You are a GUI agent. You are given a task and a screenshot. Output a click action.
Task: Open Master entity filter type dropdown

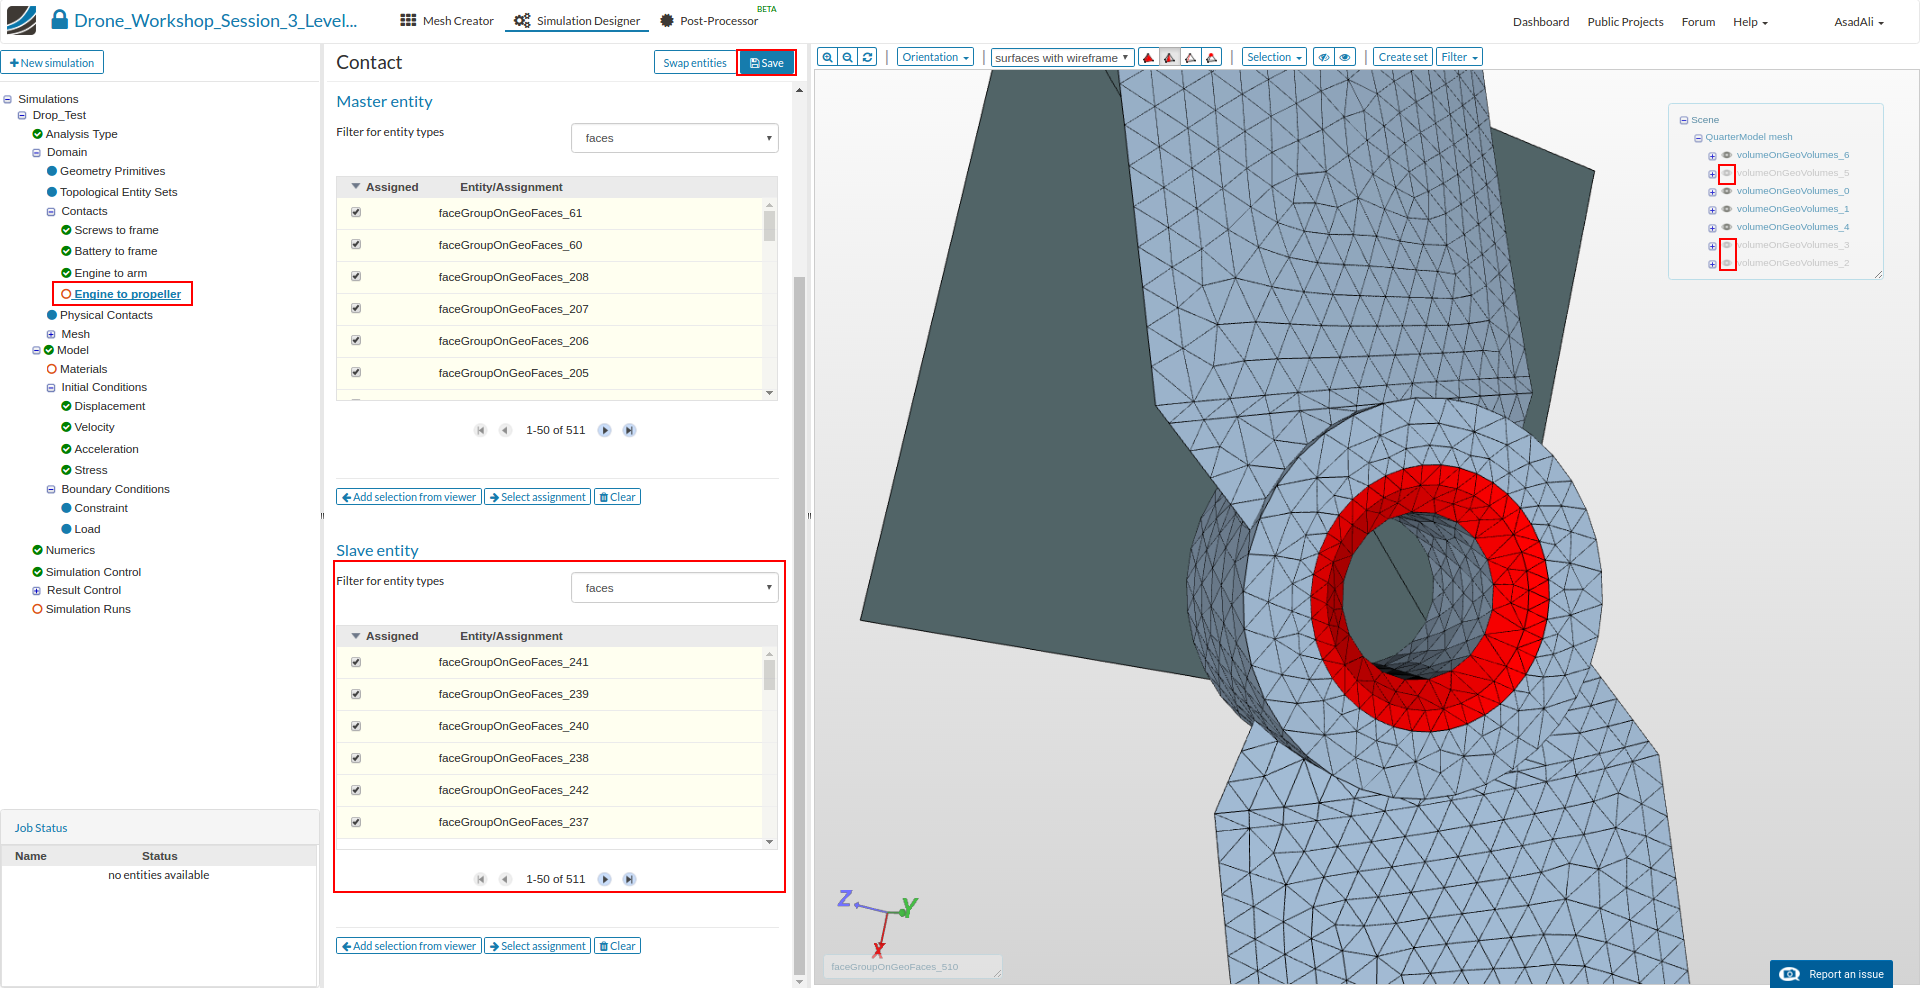(x=674, y=138)
